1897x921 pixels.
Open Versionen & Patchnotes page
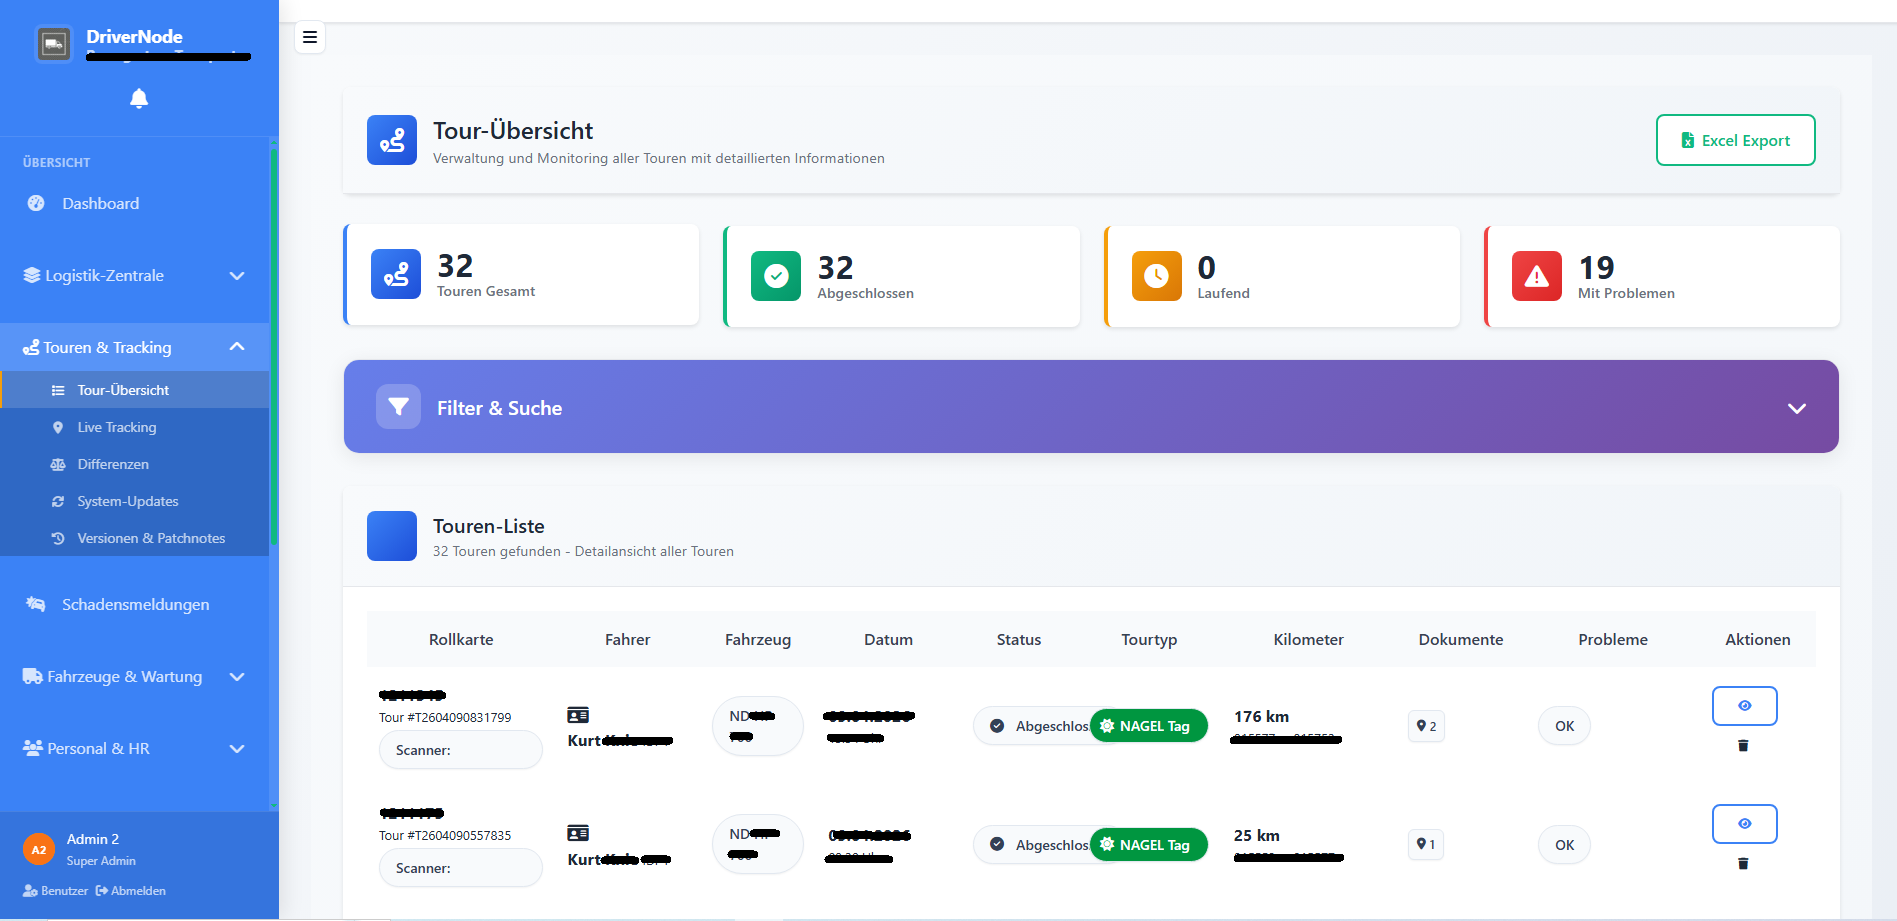[x=135, y=538]
